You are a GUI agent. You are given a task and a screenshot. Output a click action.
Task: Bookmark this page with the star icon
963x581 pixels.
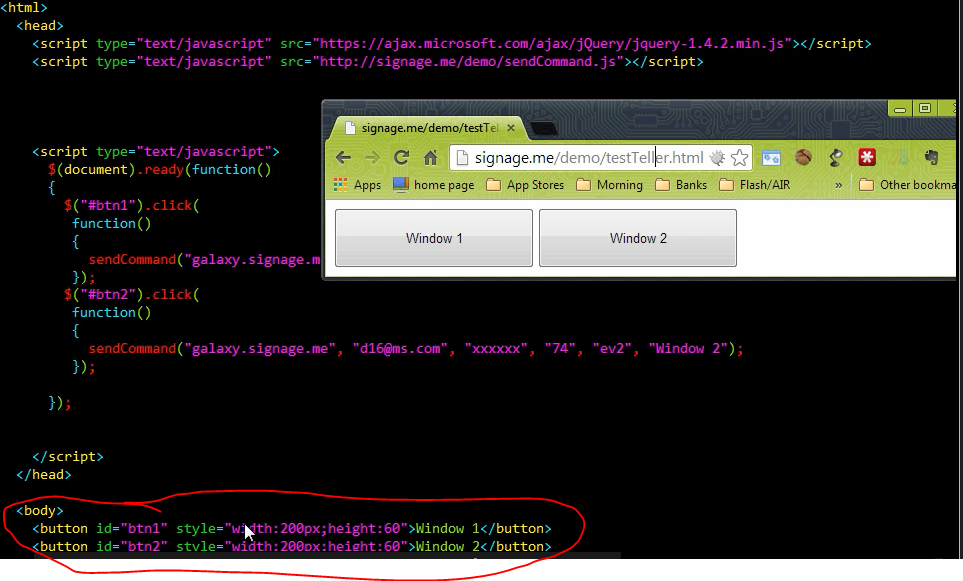click(740, 158)
